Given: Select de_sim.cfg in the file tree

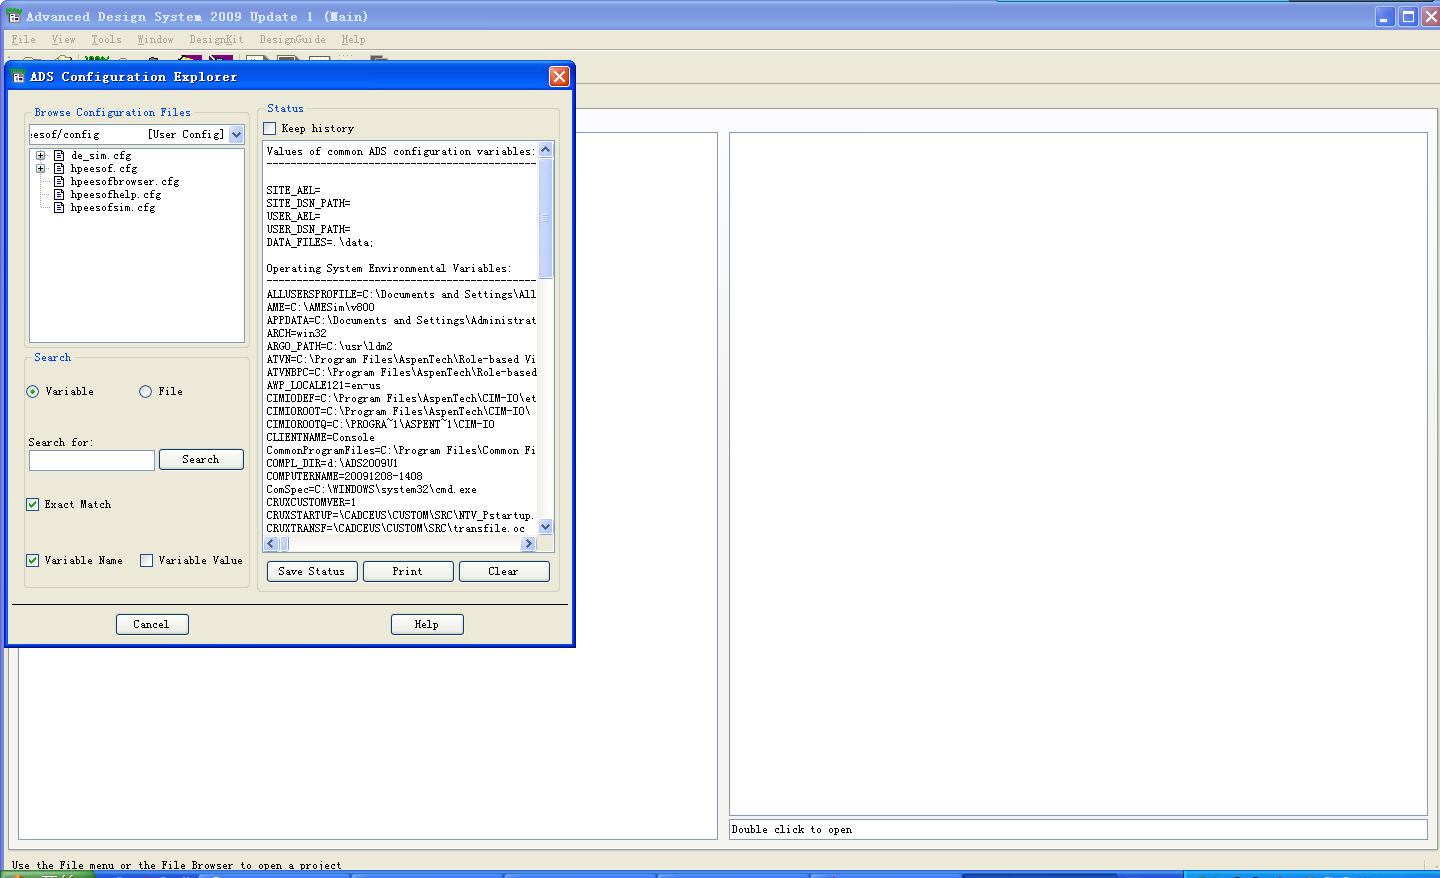Looking at the screenshot, I should [101, 156].
